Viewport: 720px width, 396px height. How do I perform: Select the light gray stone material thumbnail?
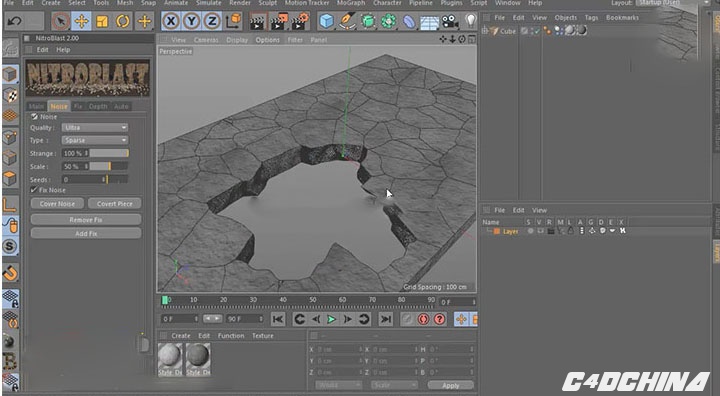[170, 359]
